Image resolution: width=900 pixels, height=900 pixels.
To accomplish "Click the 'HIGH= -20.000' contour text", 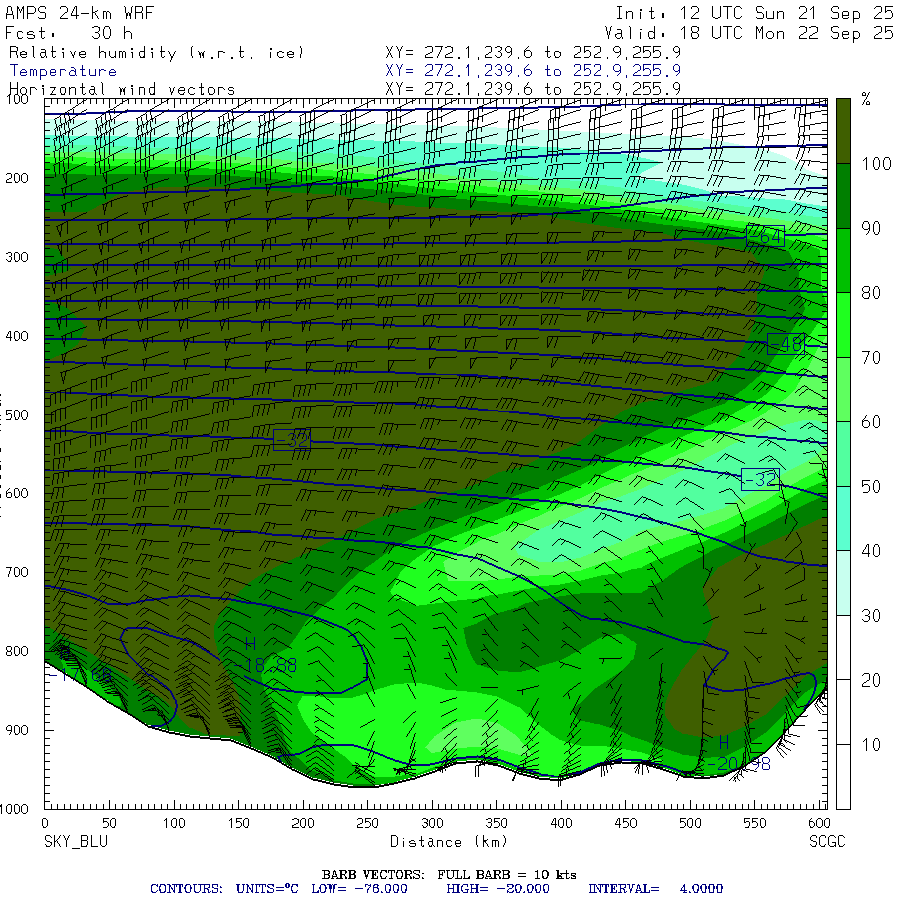I will point(498,889).
